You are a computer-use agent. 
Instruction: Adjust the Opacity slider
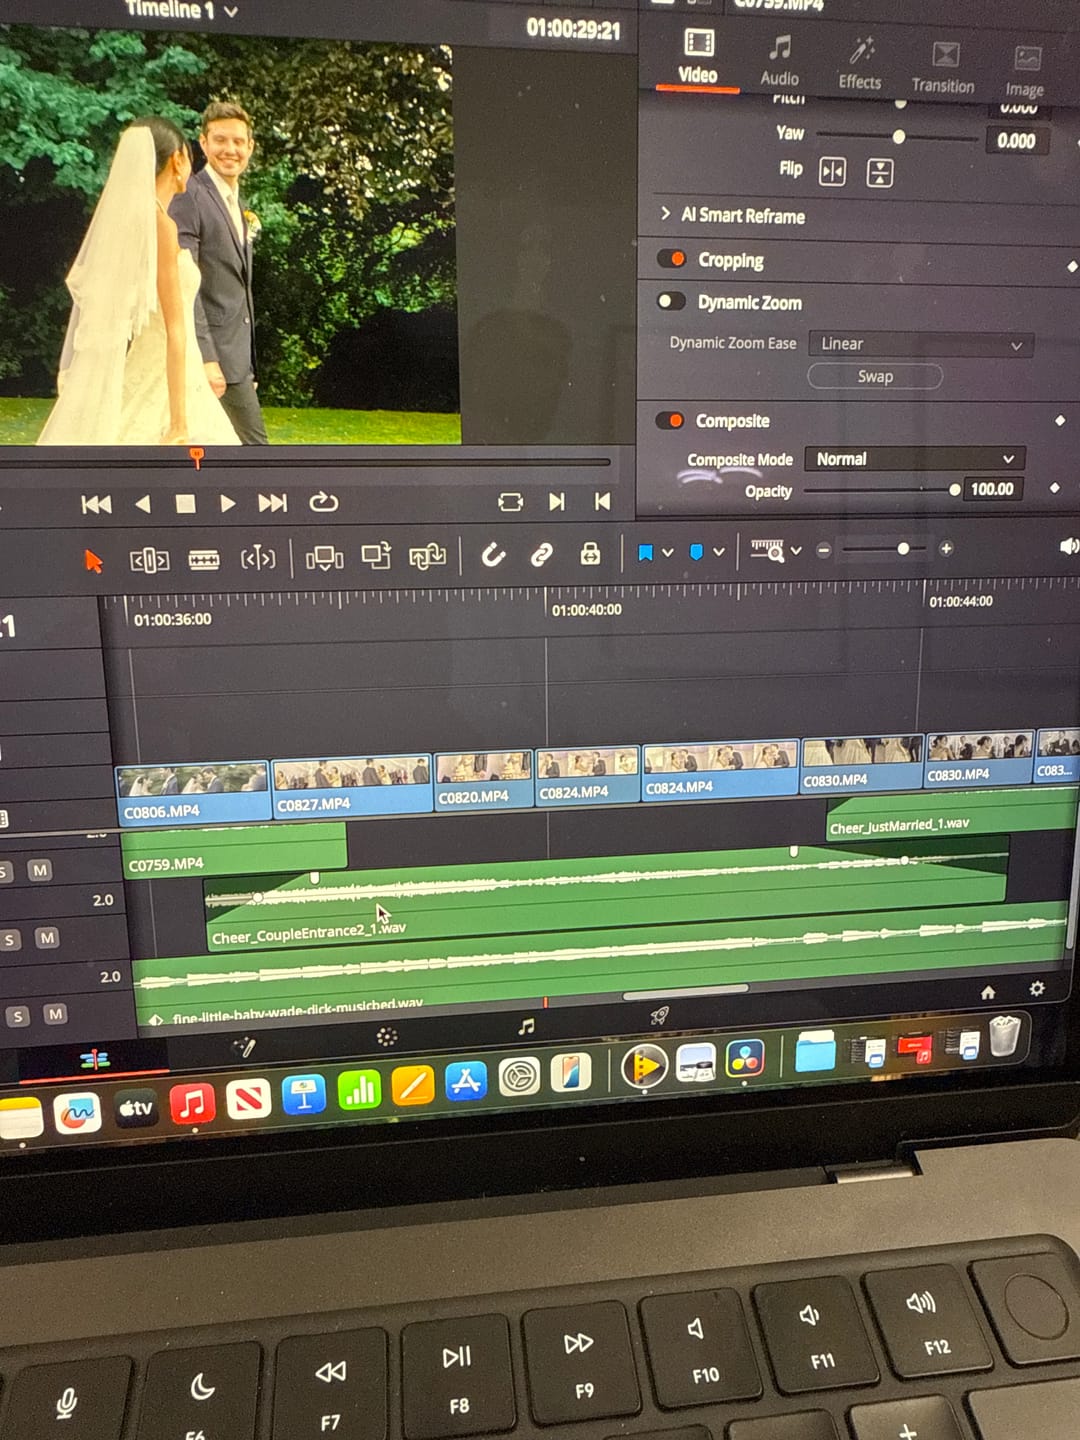tap(881, 490)
